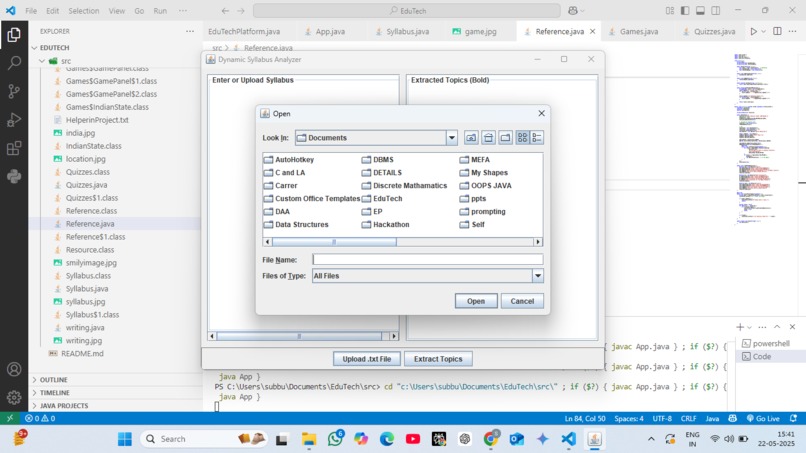Open WhatsApp from the taskbar
The width and height of the screenshot is (806, 453).
335,439
